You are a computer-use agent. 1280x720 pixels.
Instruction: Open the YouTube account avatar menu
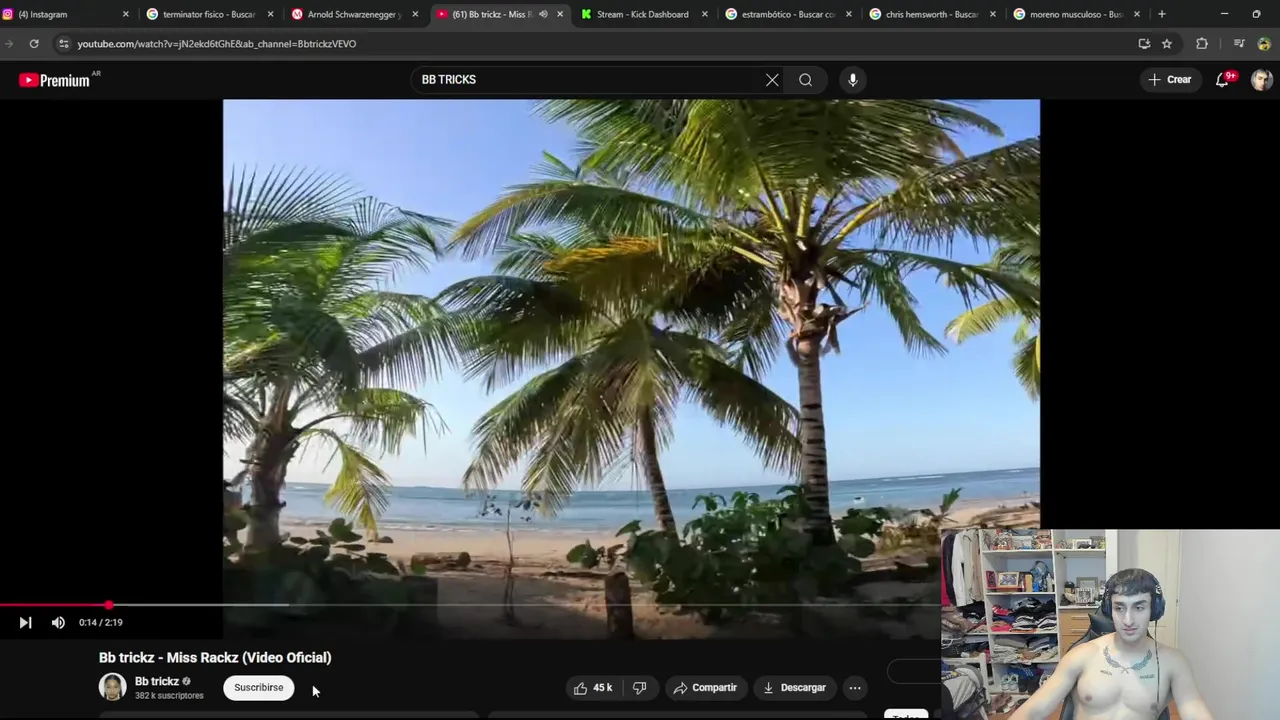point(1261,80)
